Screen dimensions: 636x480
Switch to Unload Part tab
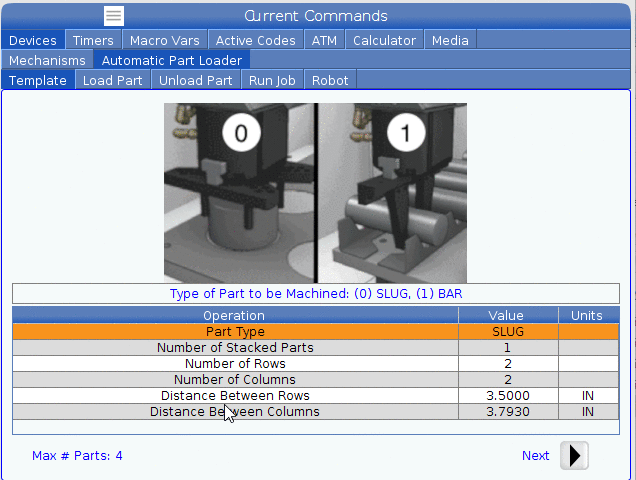[x=195, y=80]
